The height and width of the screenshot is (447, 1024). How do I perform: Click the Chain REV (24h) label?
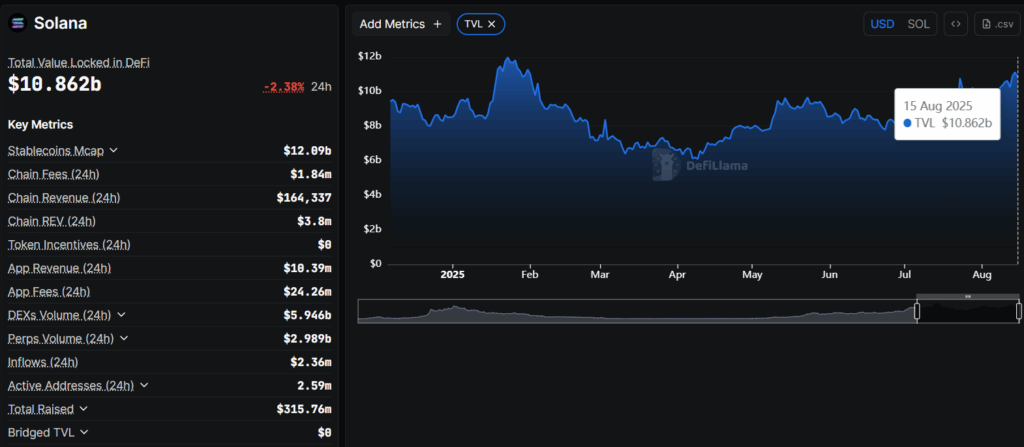pyautogui.click(x=52, y=221)
